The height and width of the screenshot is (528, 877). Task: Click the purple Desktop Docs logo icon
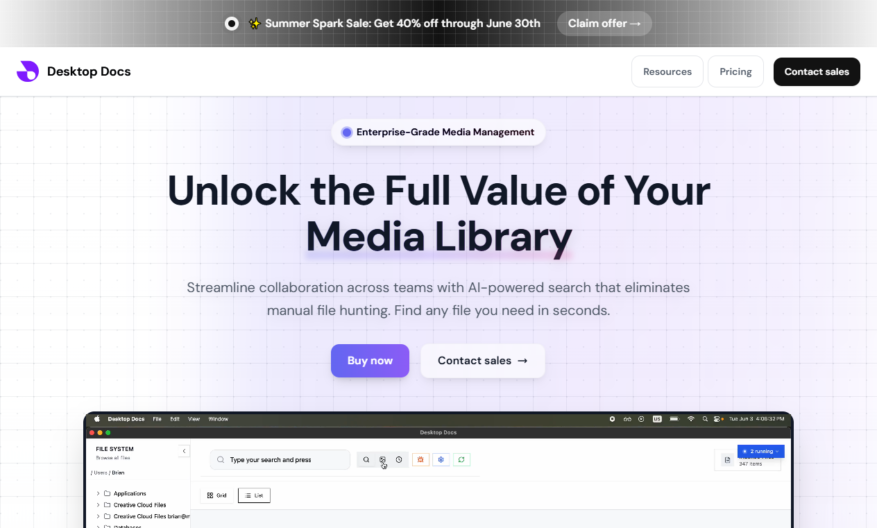(27, 71)
